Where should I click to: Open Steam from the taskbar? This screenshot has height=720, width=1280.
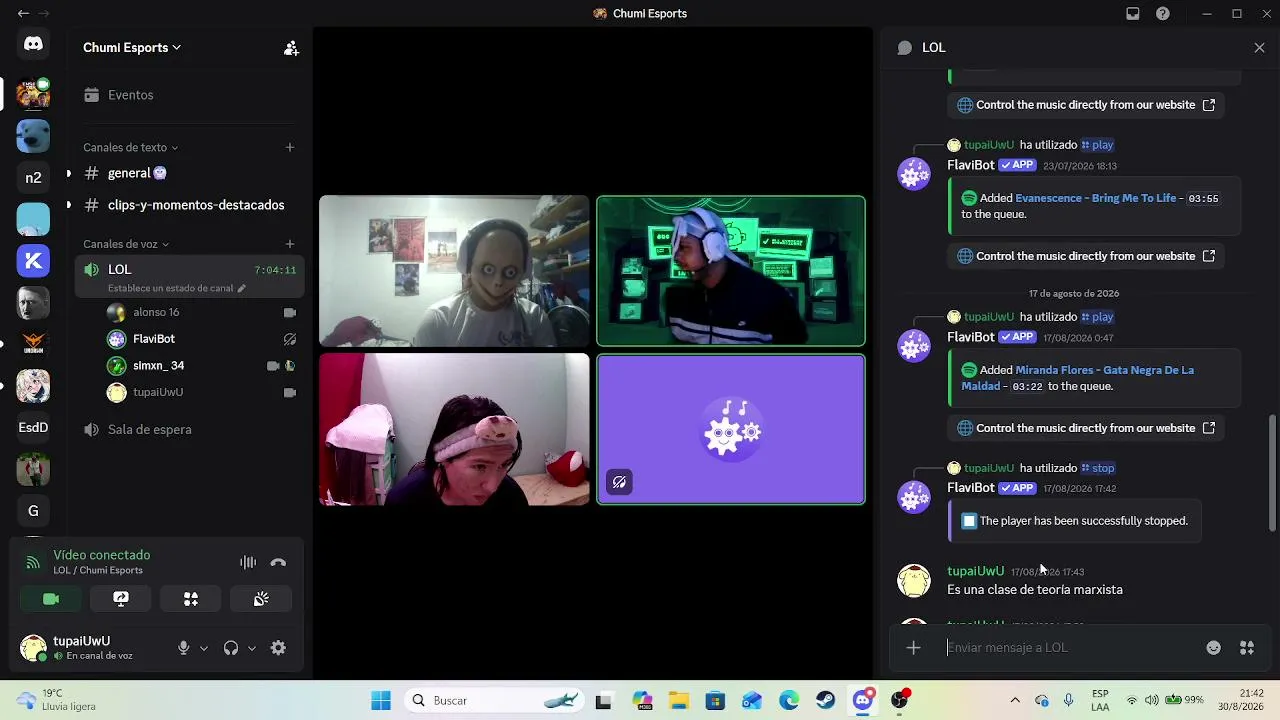click(826, 700)
